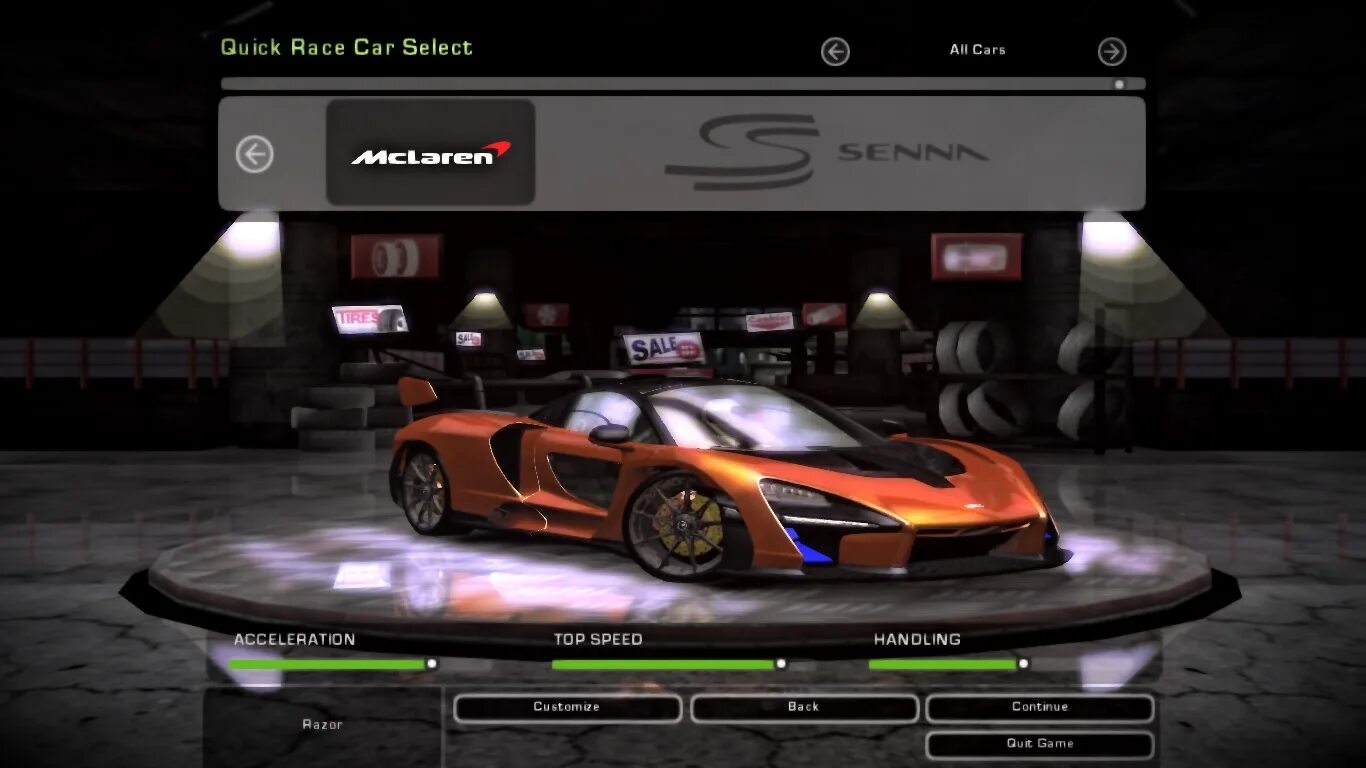Screen dimensions: 1366x768
Task: Click the Back button
Action: click(804, 708)
